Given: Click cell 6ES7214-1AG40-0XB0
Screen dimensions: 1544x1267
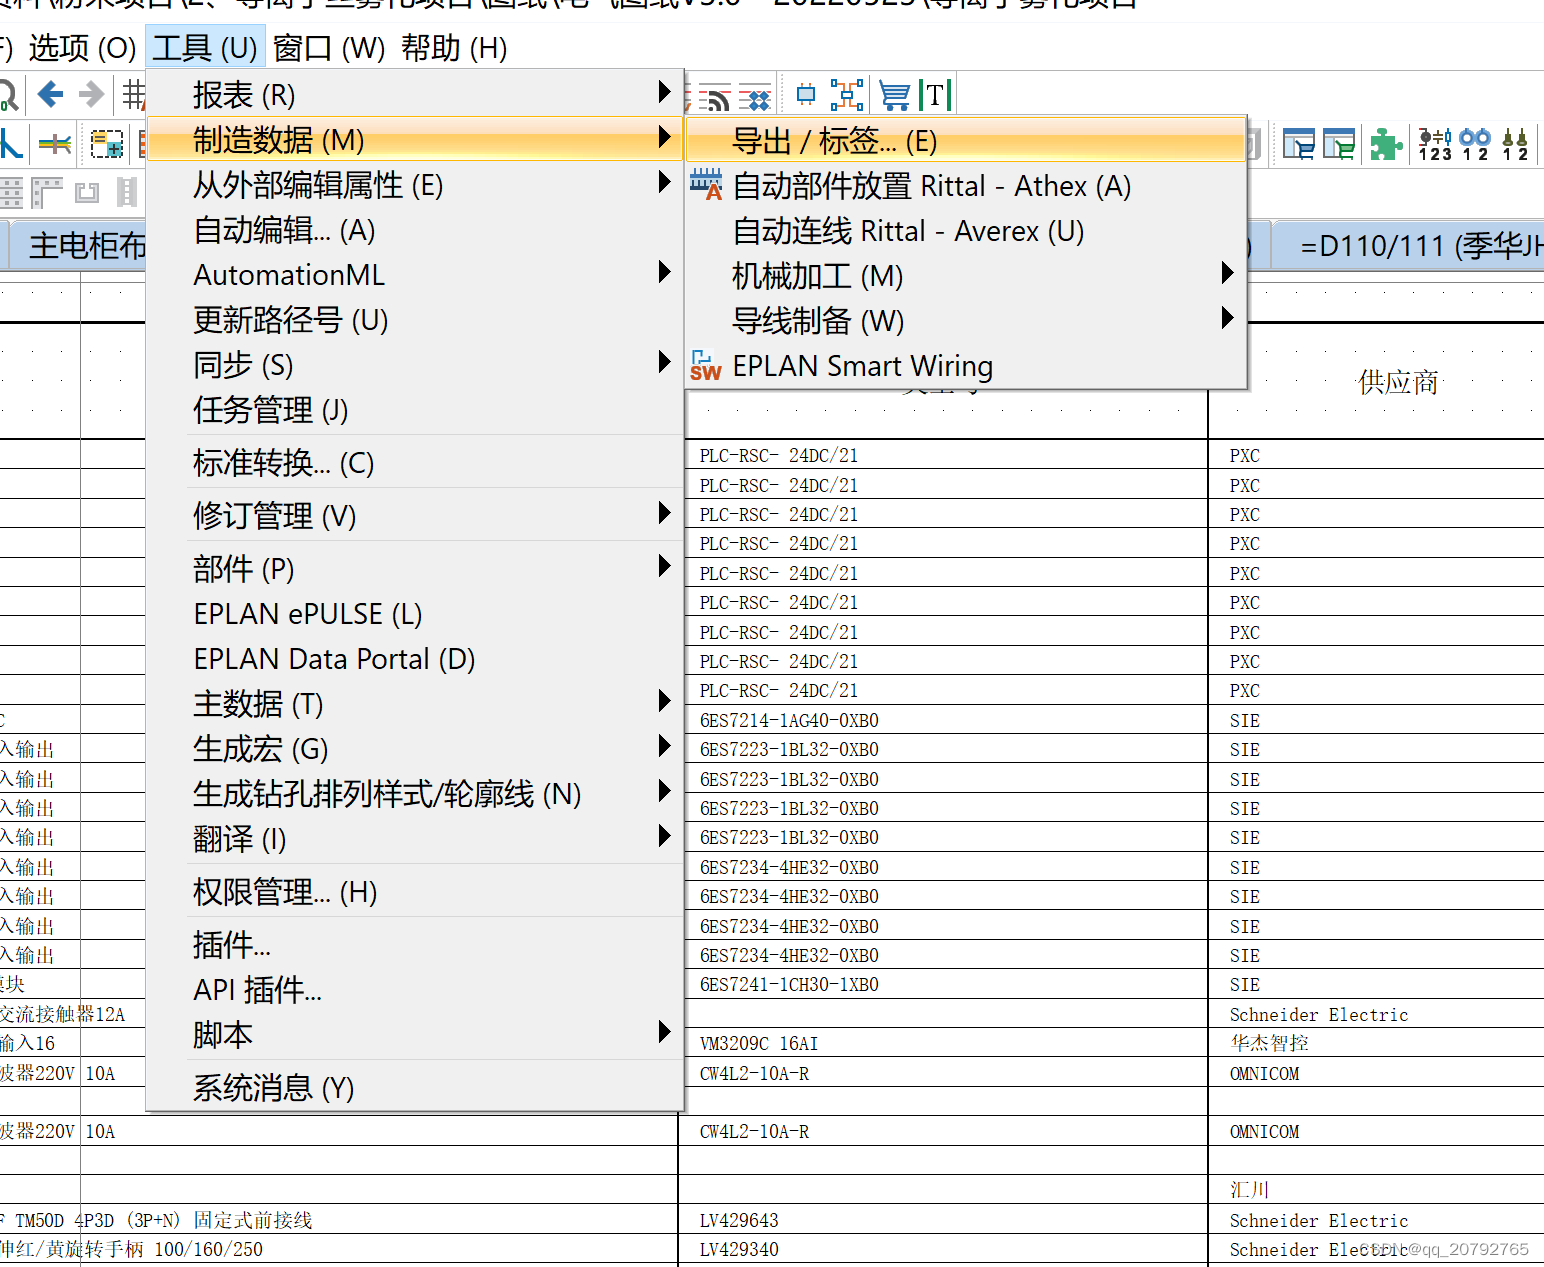Looking at the screenshot, I should click(x=789, y=720).
